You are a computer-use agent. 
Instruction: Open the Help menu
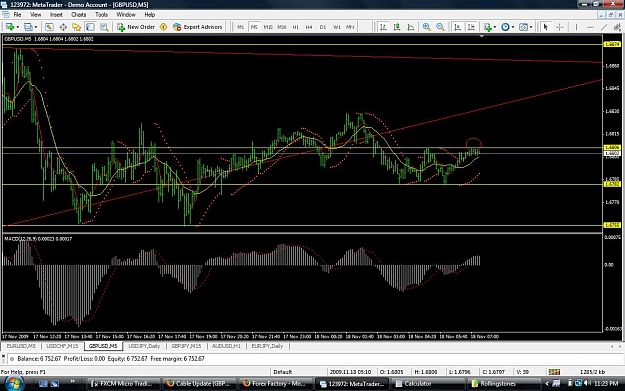tap(149, 15)
